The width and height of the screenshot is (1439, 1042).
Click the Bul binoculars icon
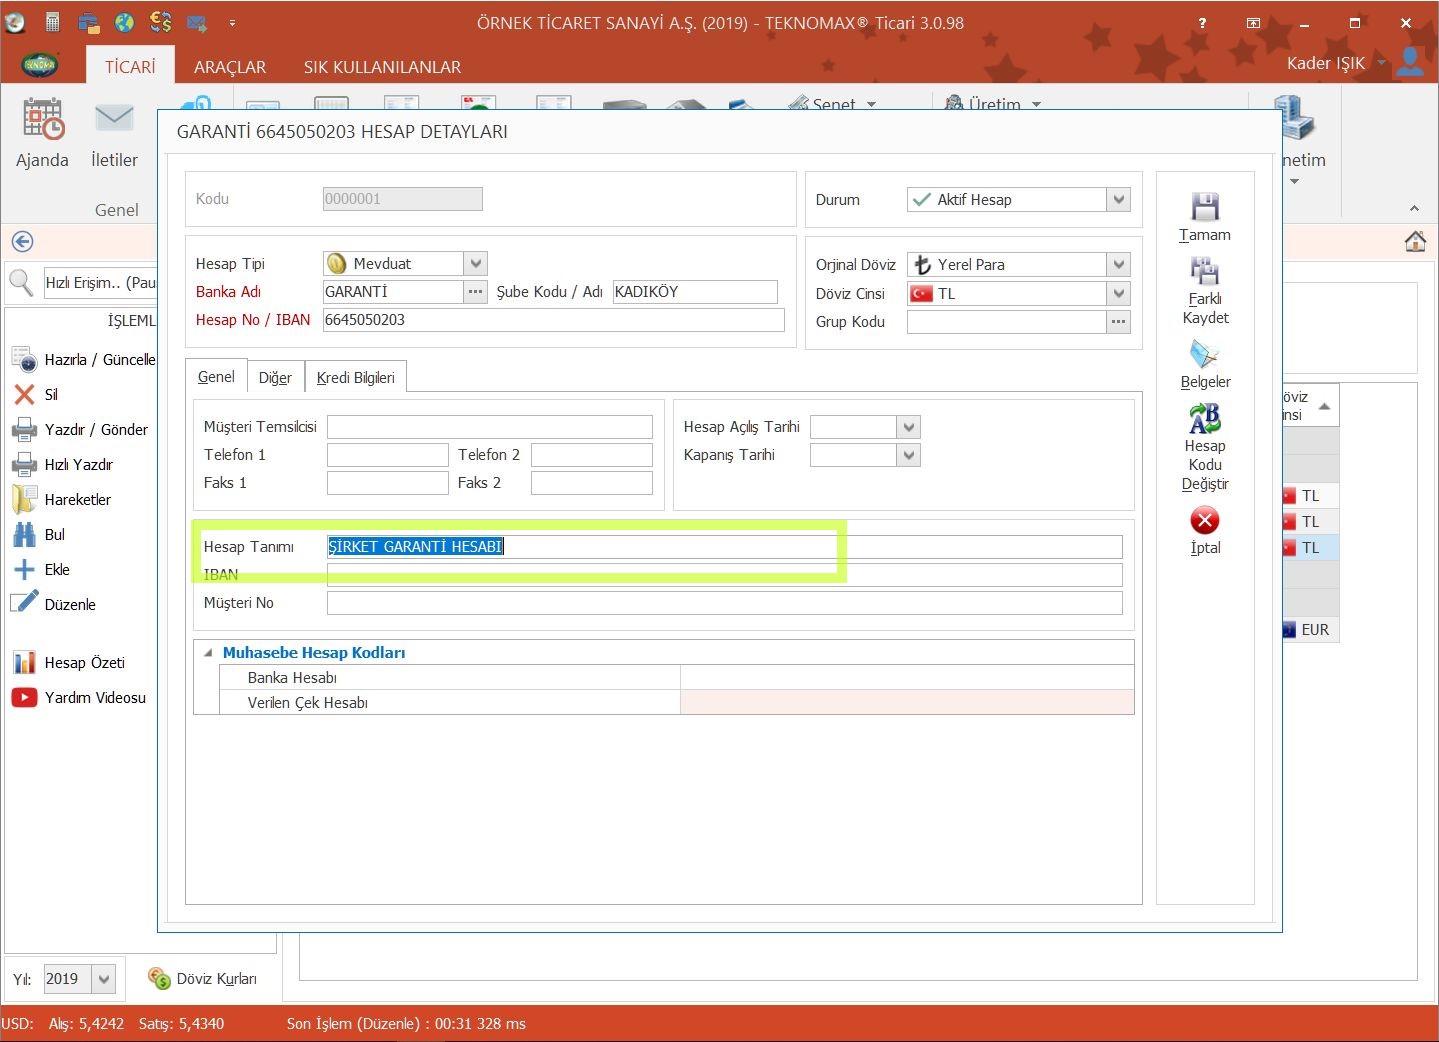(x=24, y=534)
